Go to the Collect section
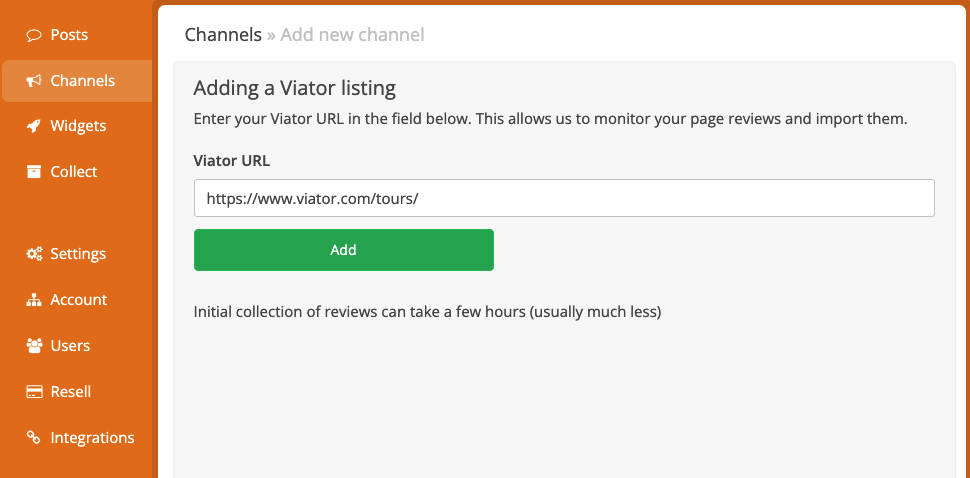Image resolution: width=970 pixels, height=478 pixels. pos(74,172)
